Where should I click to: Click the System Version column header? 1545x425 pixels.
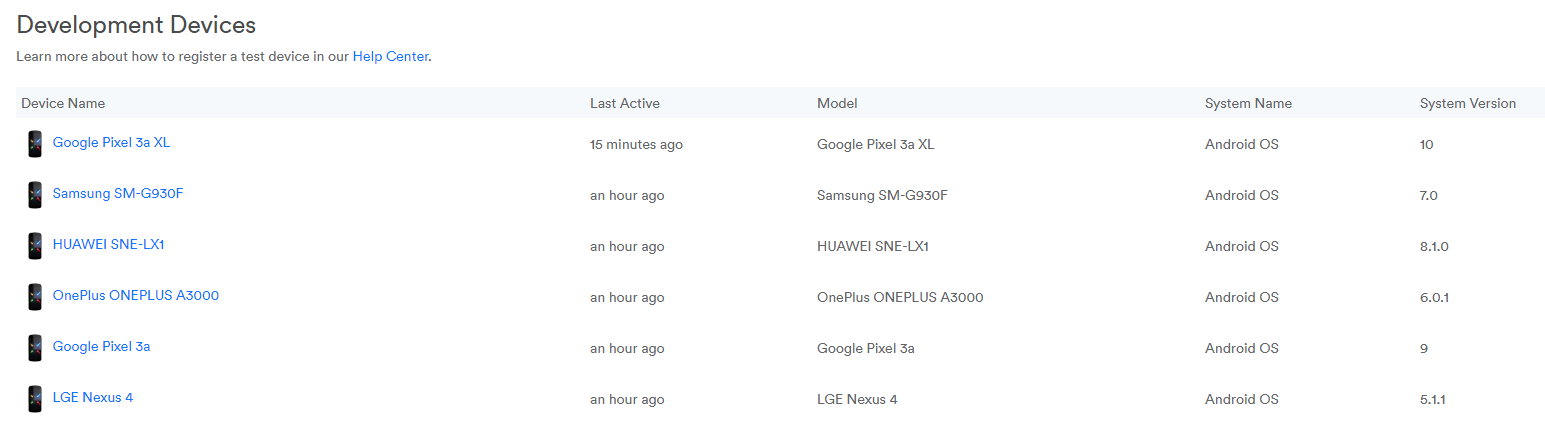click(1468, 103)
